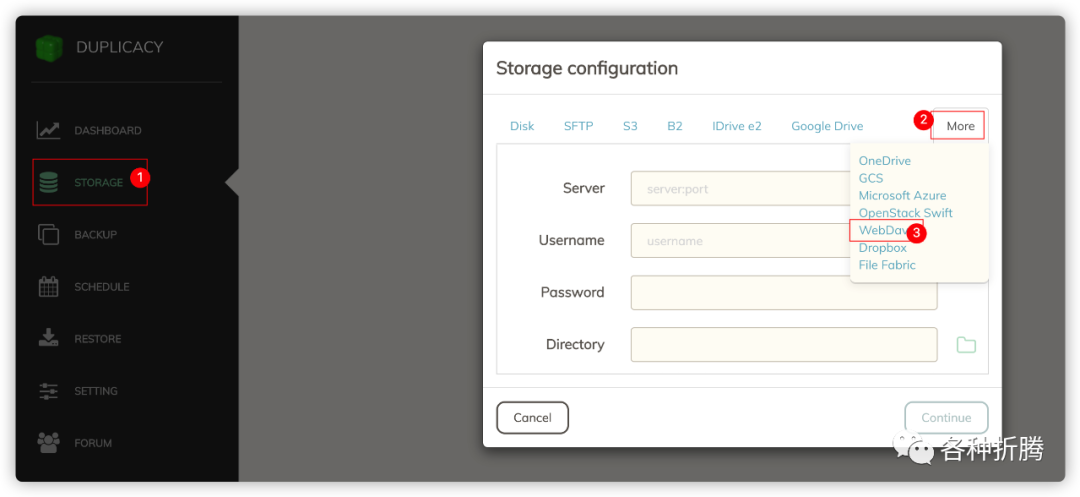Choose OneDrive from the More list

884,161
